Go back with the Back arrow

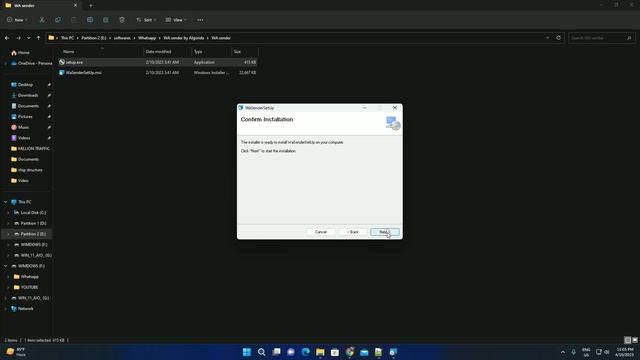pyautogui.click(x=7, y=38)
